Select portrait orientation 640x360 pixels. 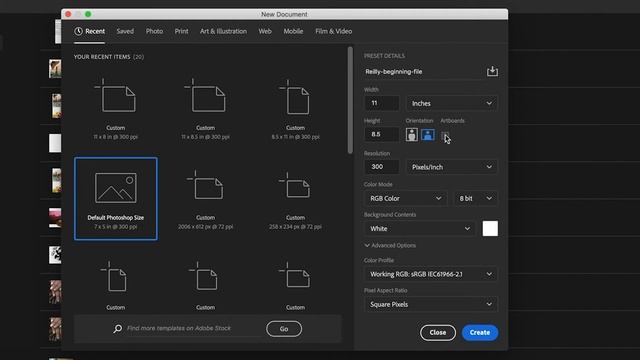pyautogui.click(x=411, y=134)
